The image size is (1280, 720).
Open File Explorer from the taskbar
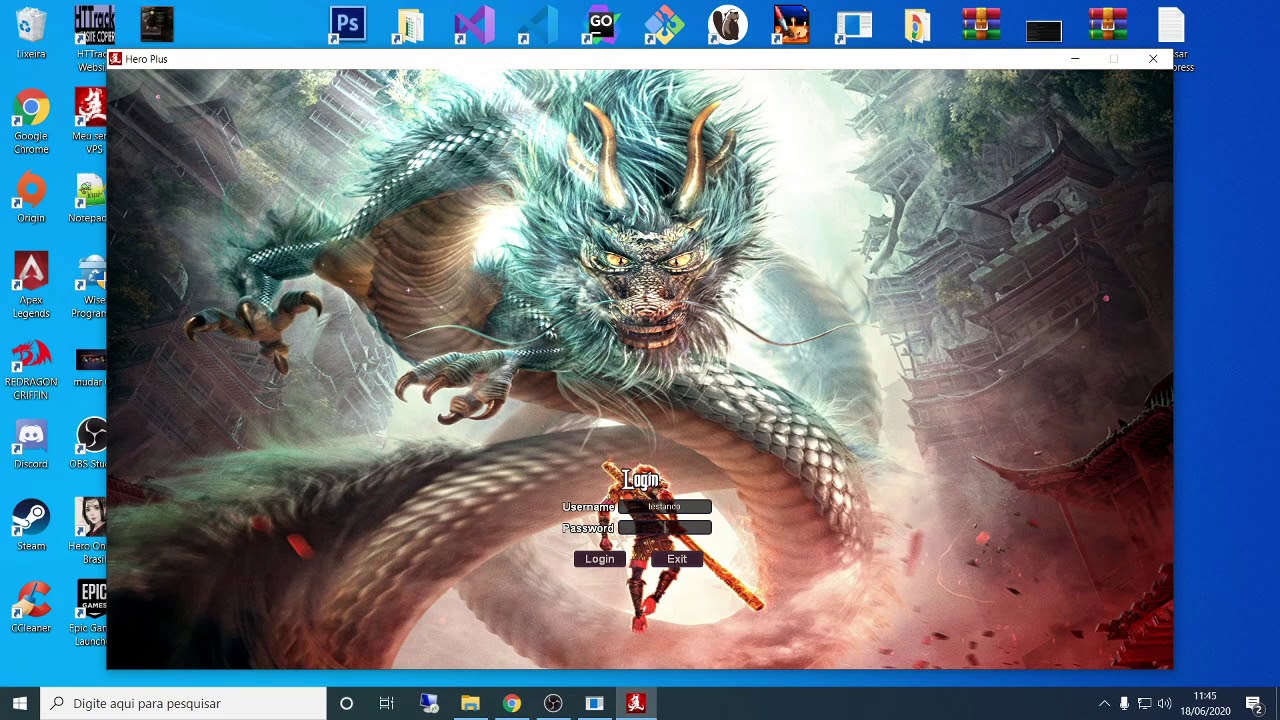click(x=470, y=703)
